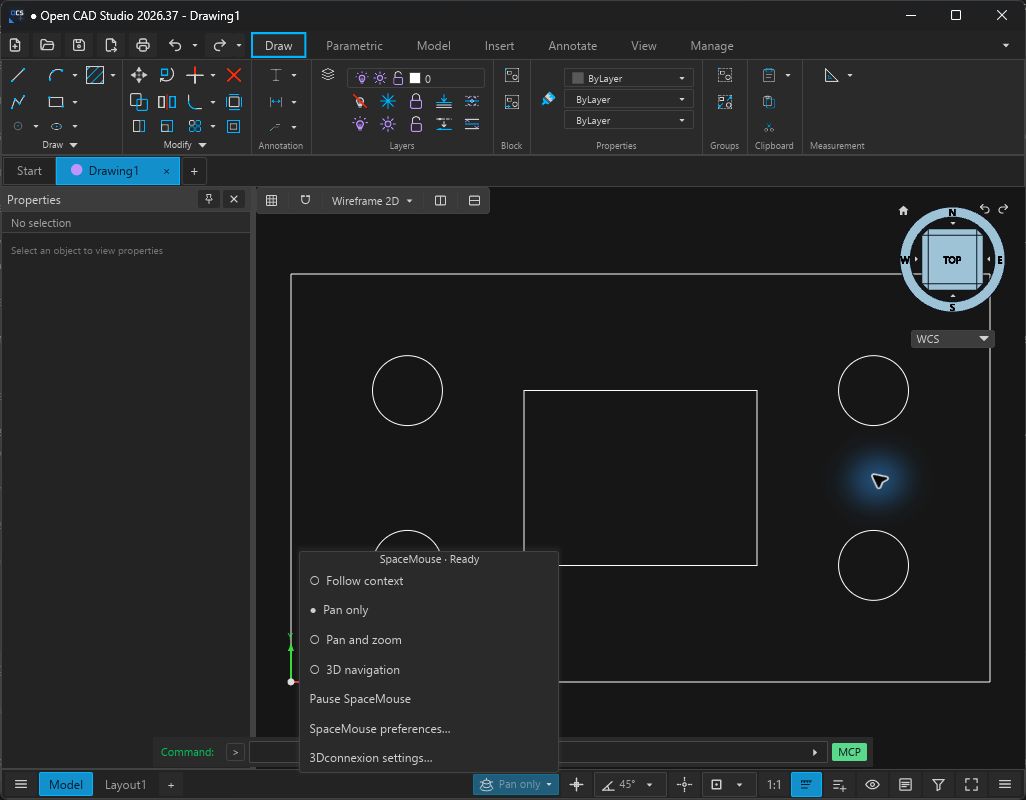Click the grid display icon in viewport toolbar

click(x=272, y=201)
